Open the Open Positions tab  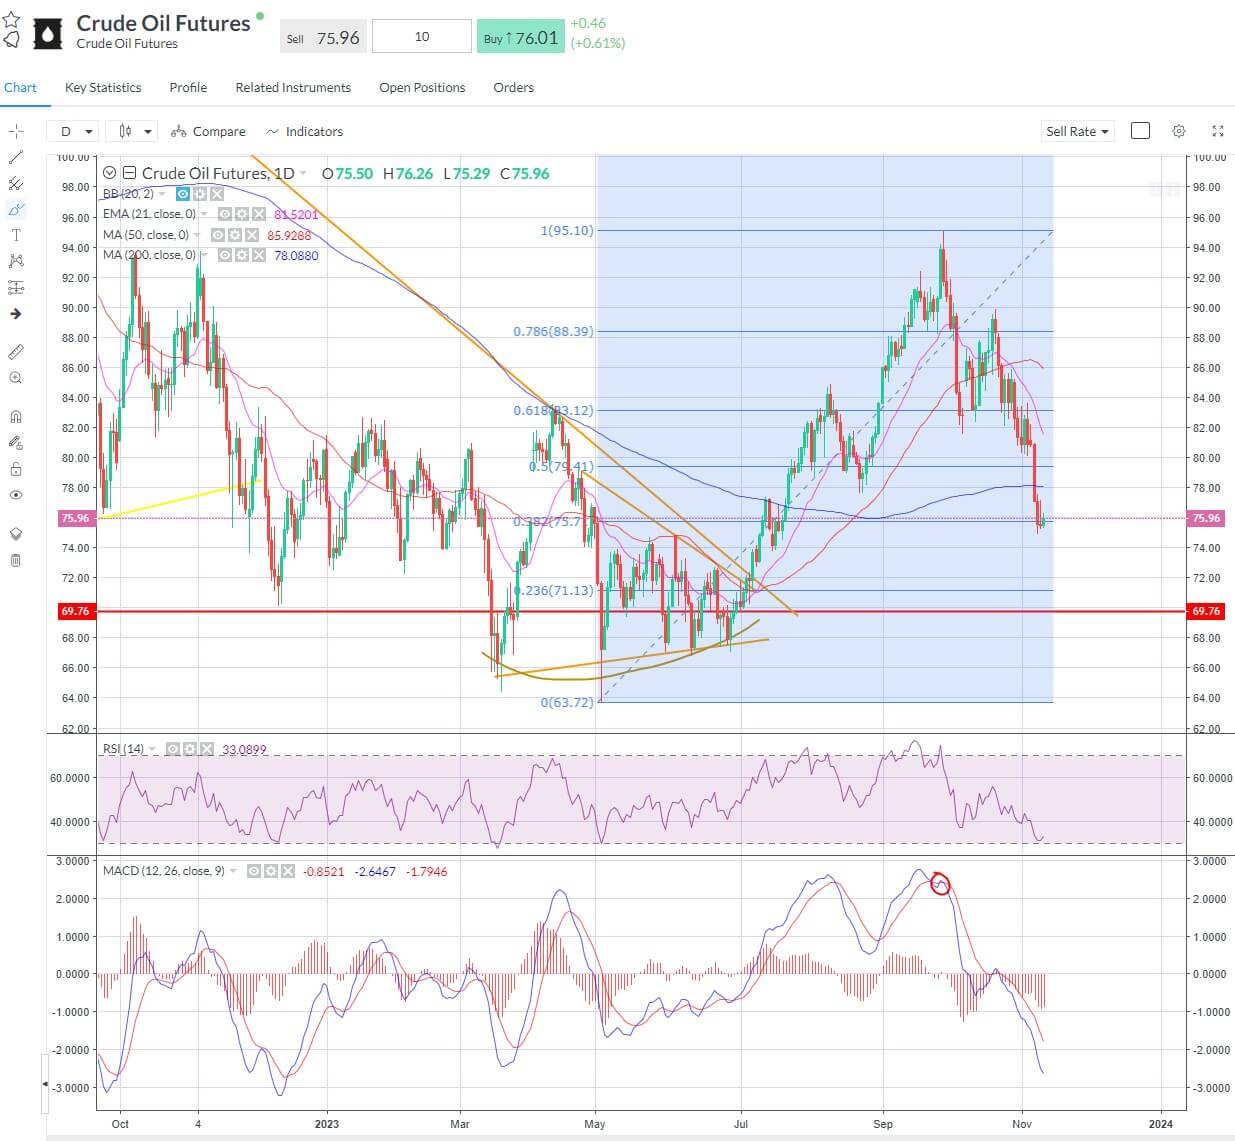422,87
